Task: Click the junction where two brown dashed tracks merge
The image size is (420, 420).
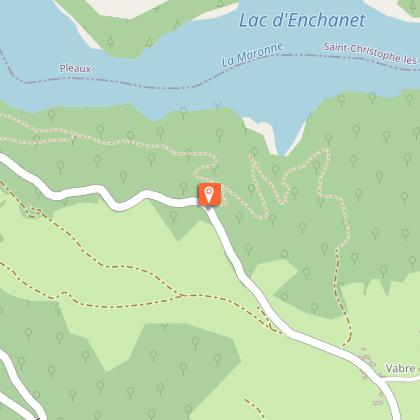Action: pyautogui.click(x=182, y=295)
